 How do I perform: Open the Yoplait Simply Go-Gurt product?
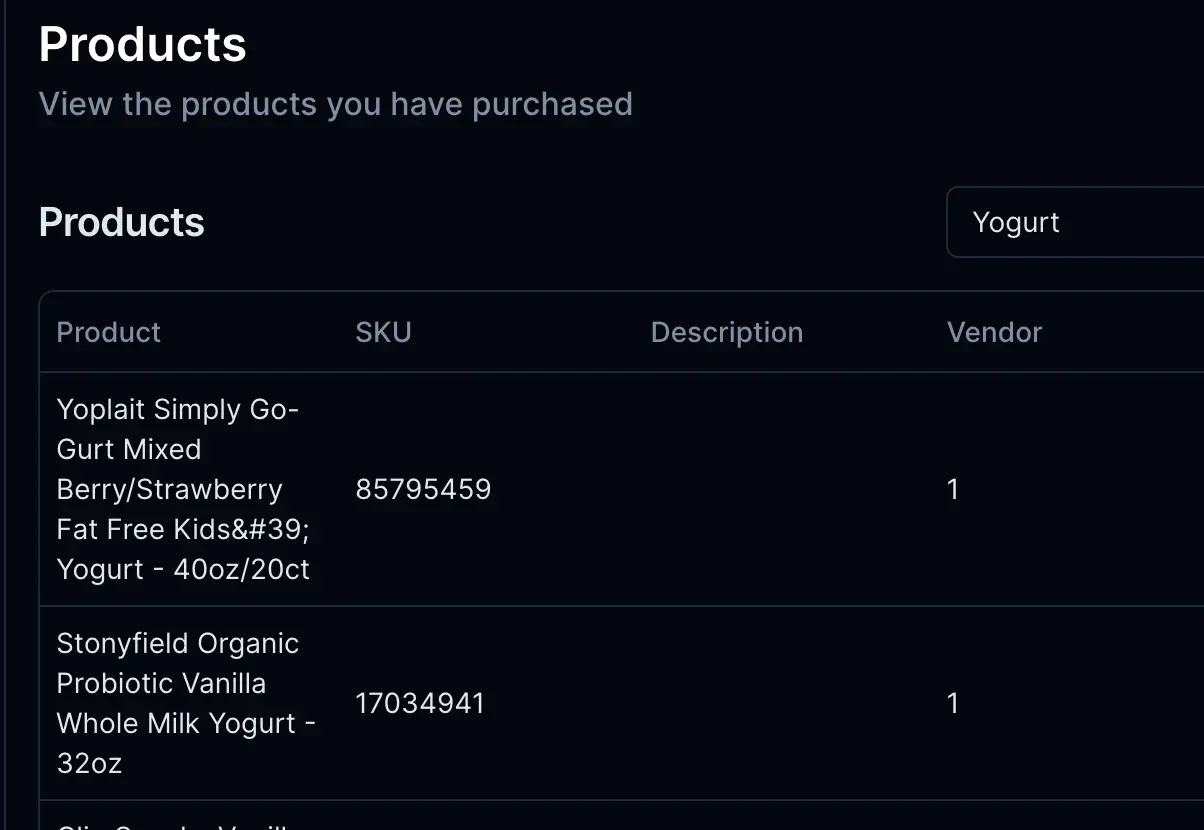183,489
